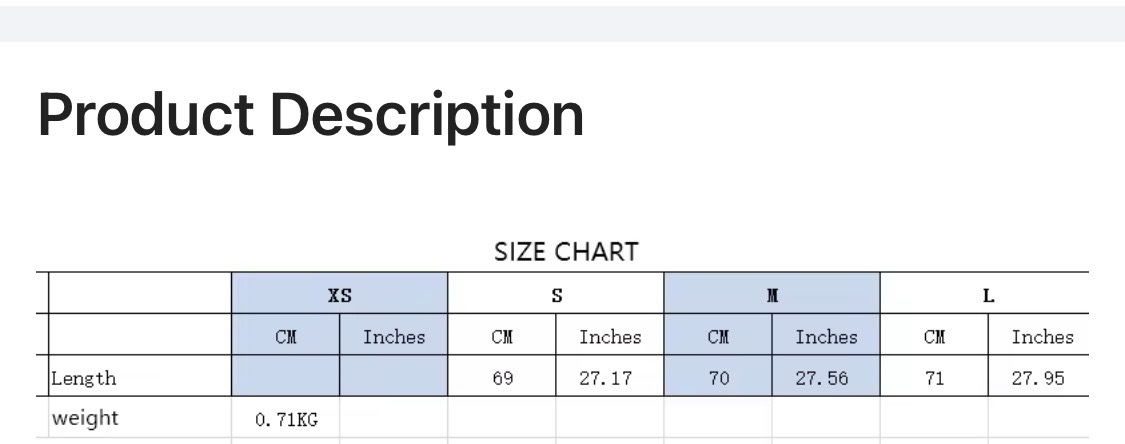The height and width of the screenshot is (444, 1125).
Task: Click the 71 cm length cell
Action: [934, 379]
